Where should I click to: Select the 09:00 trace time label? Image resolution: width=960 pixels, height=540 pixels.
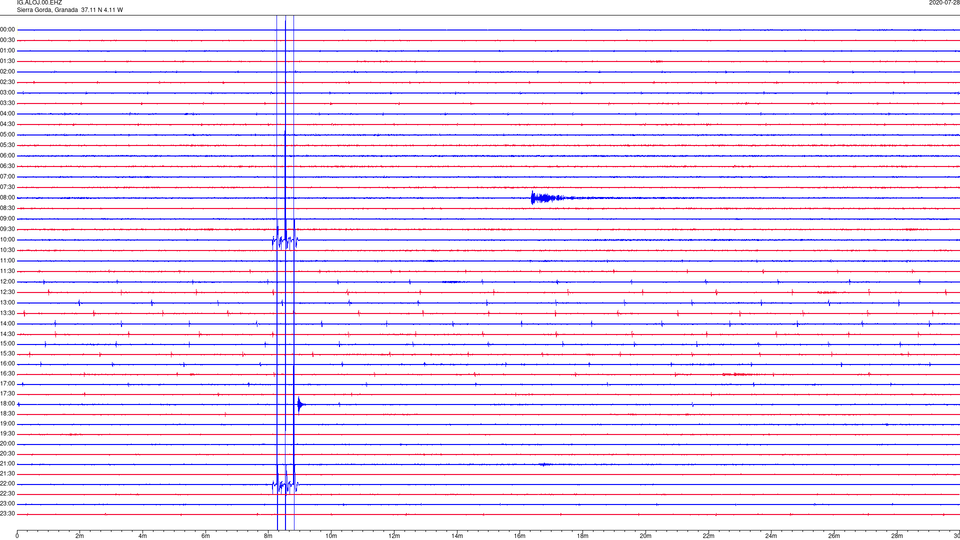8,218
